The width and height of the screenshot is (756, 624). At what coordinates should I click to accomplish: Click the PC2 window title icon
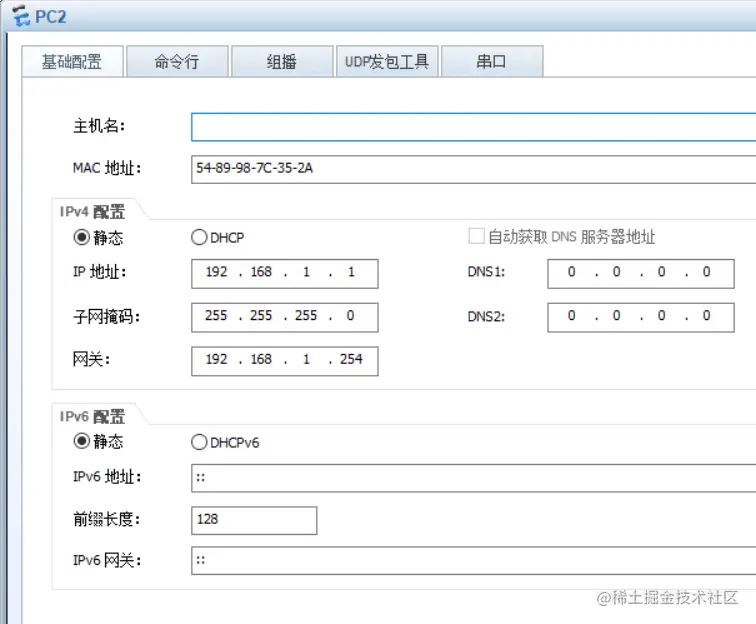21,16
